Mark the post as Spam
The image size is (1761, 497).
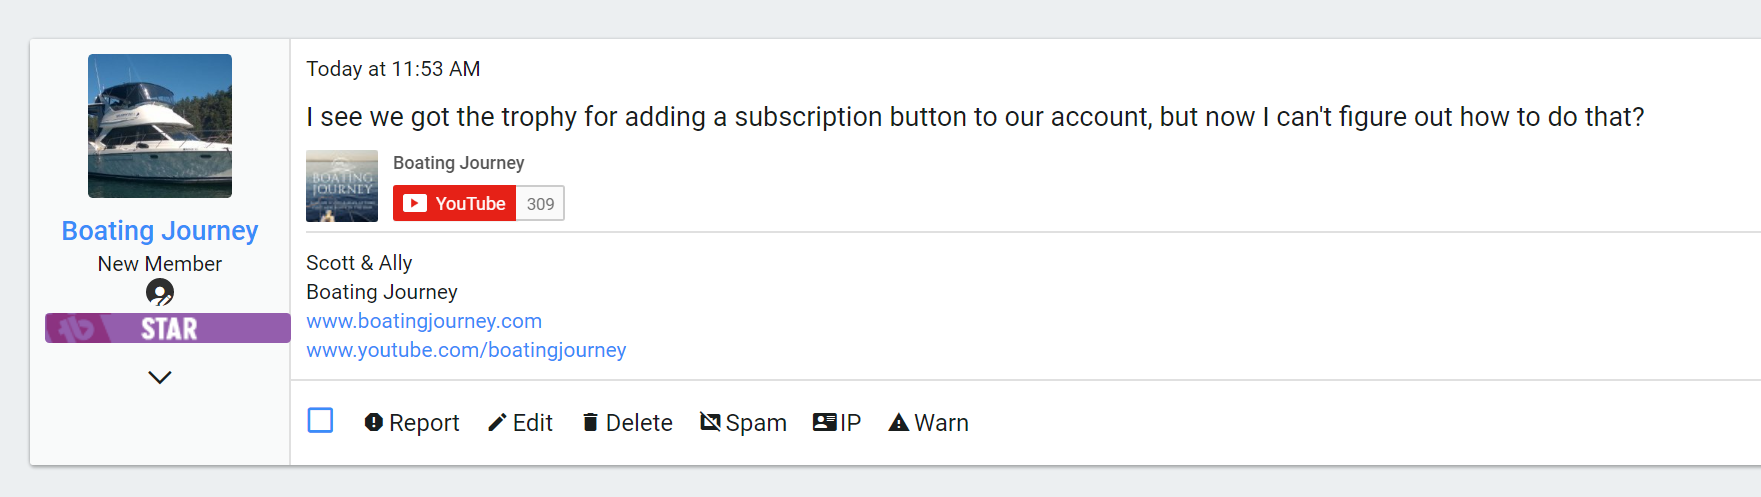(x=743, y=423)
